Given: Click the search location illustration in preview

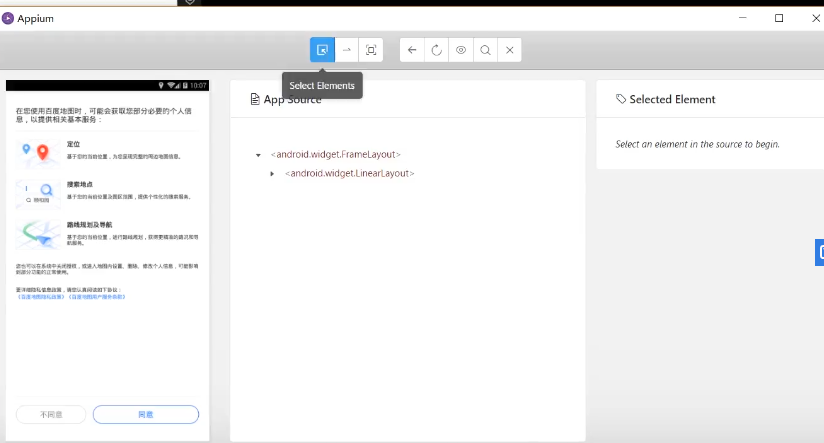Looking at the screenshot, I should [37, 193].
